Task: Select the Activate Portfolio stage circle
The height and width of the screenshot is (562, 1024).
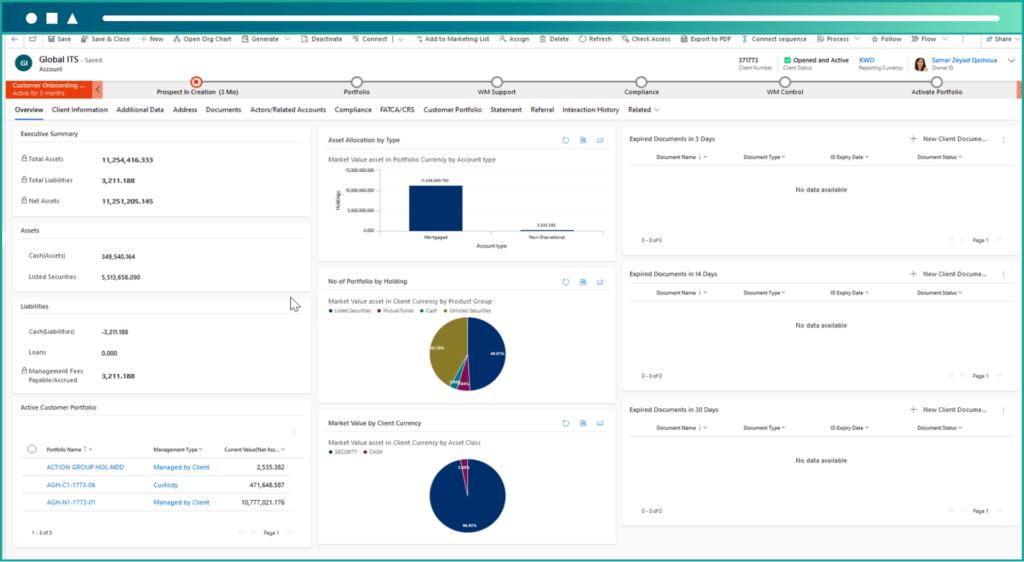Action: (x=936, y=82)
